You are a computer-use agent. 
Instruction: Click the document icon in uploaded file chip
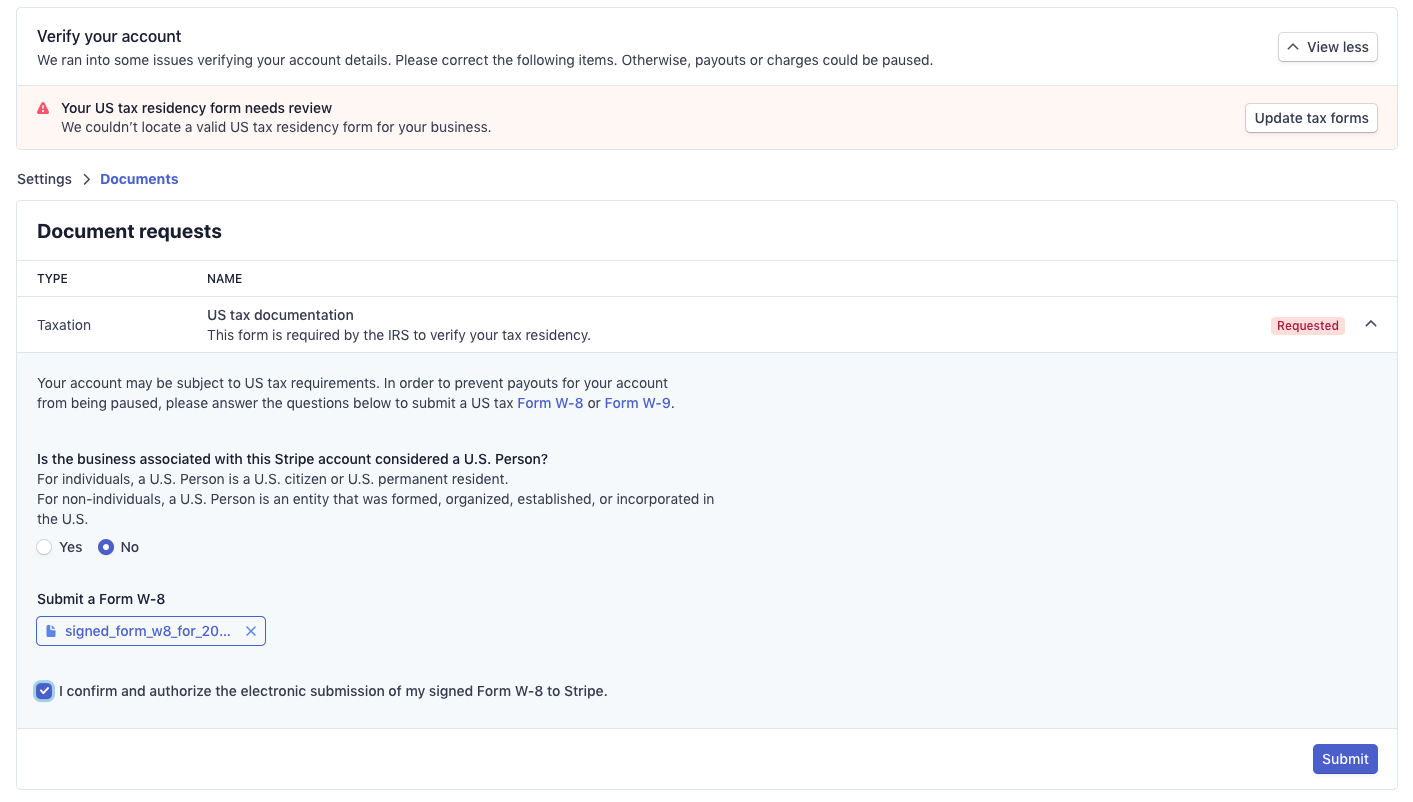(x=51, y=631)
